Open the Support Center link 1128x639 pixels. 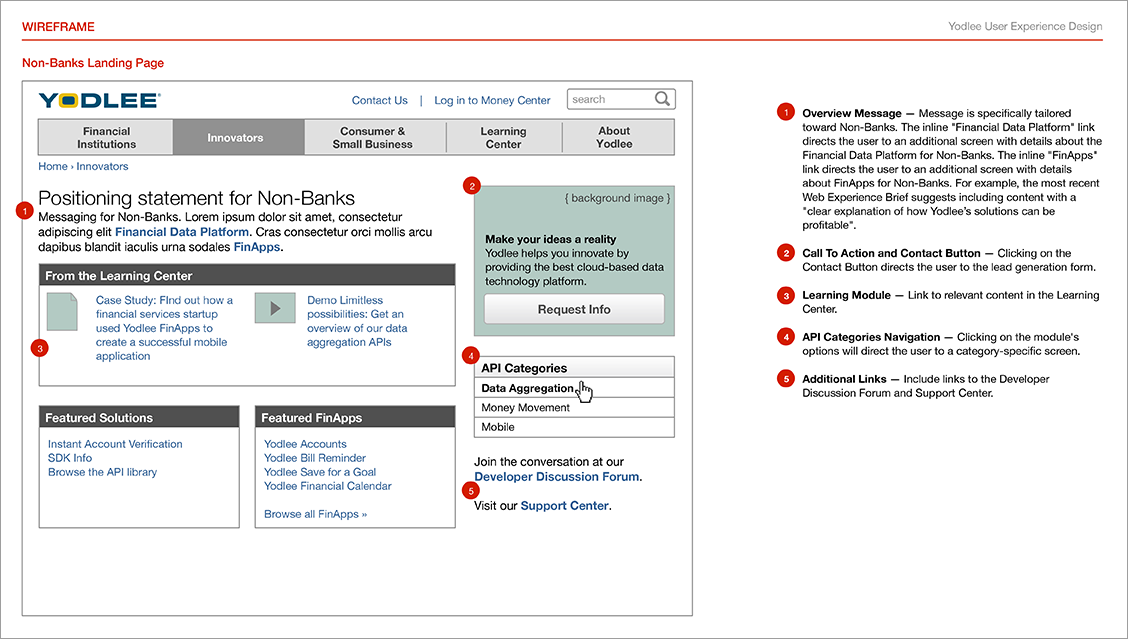click(565, 506)
